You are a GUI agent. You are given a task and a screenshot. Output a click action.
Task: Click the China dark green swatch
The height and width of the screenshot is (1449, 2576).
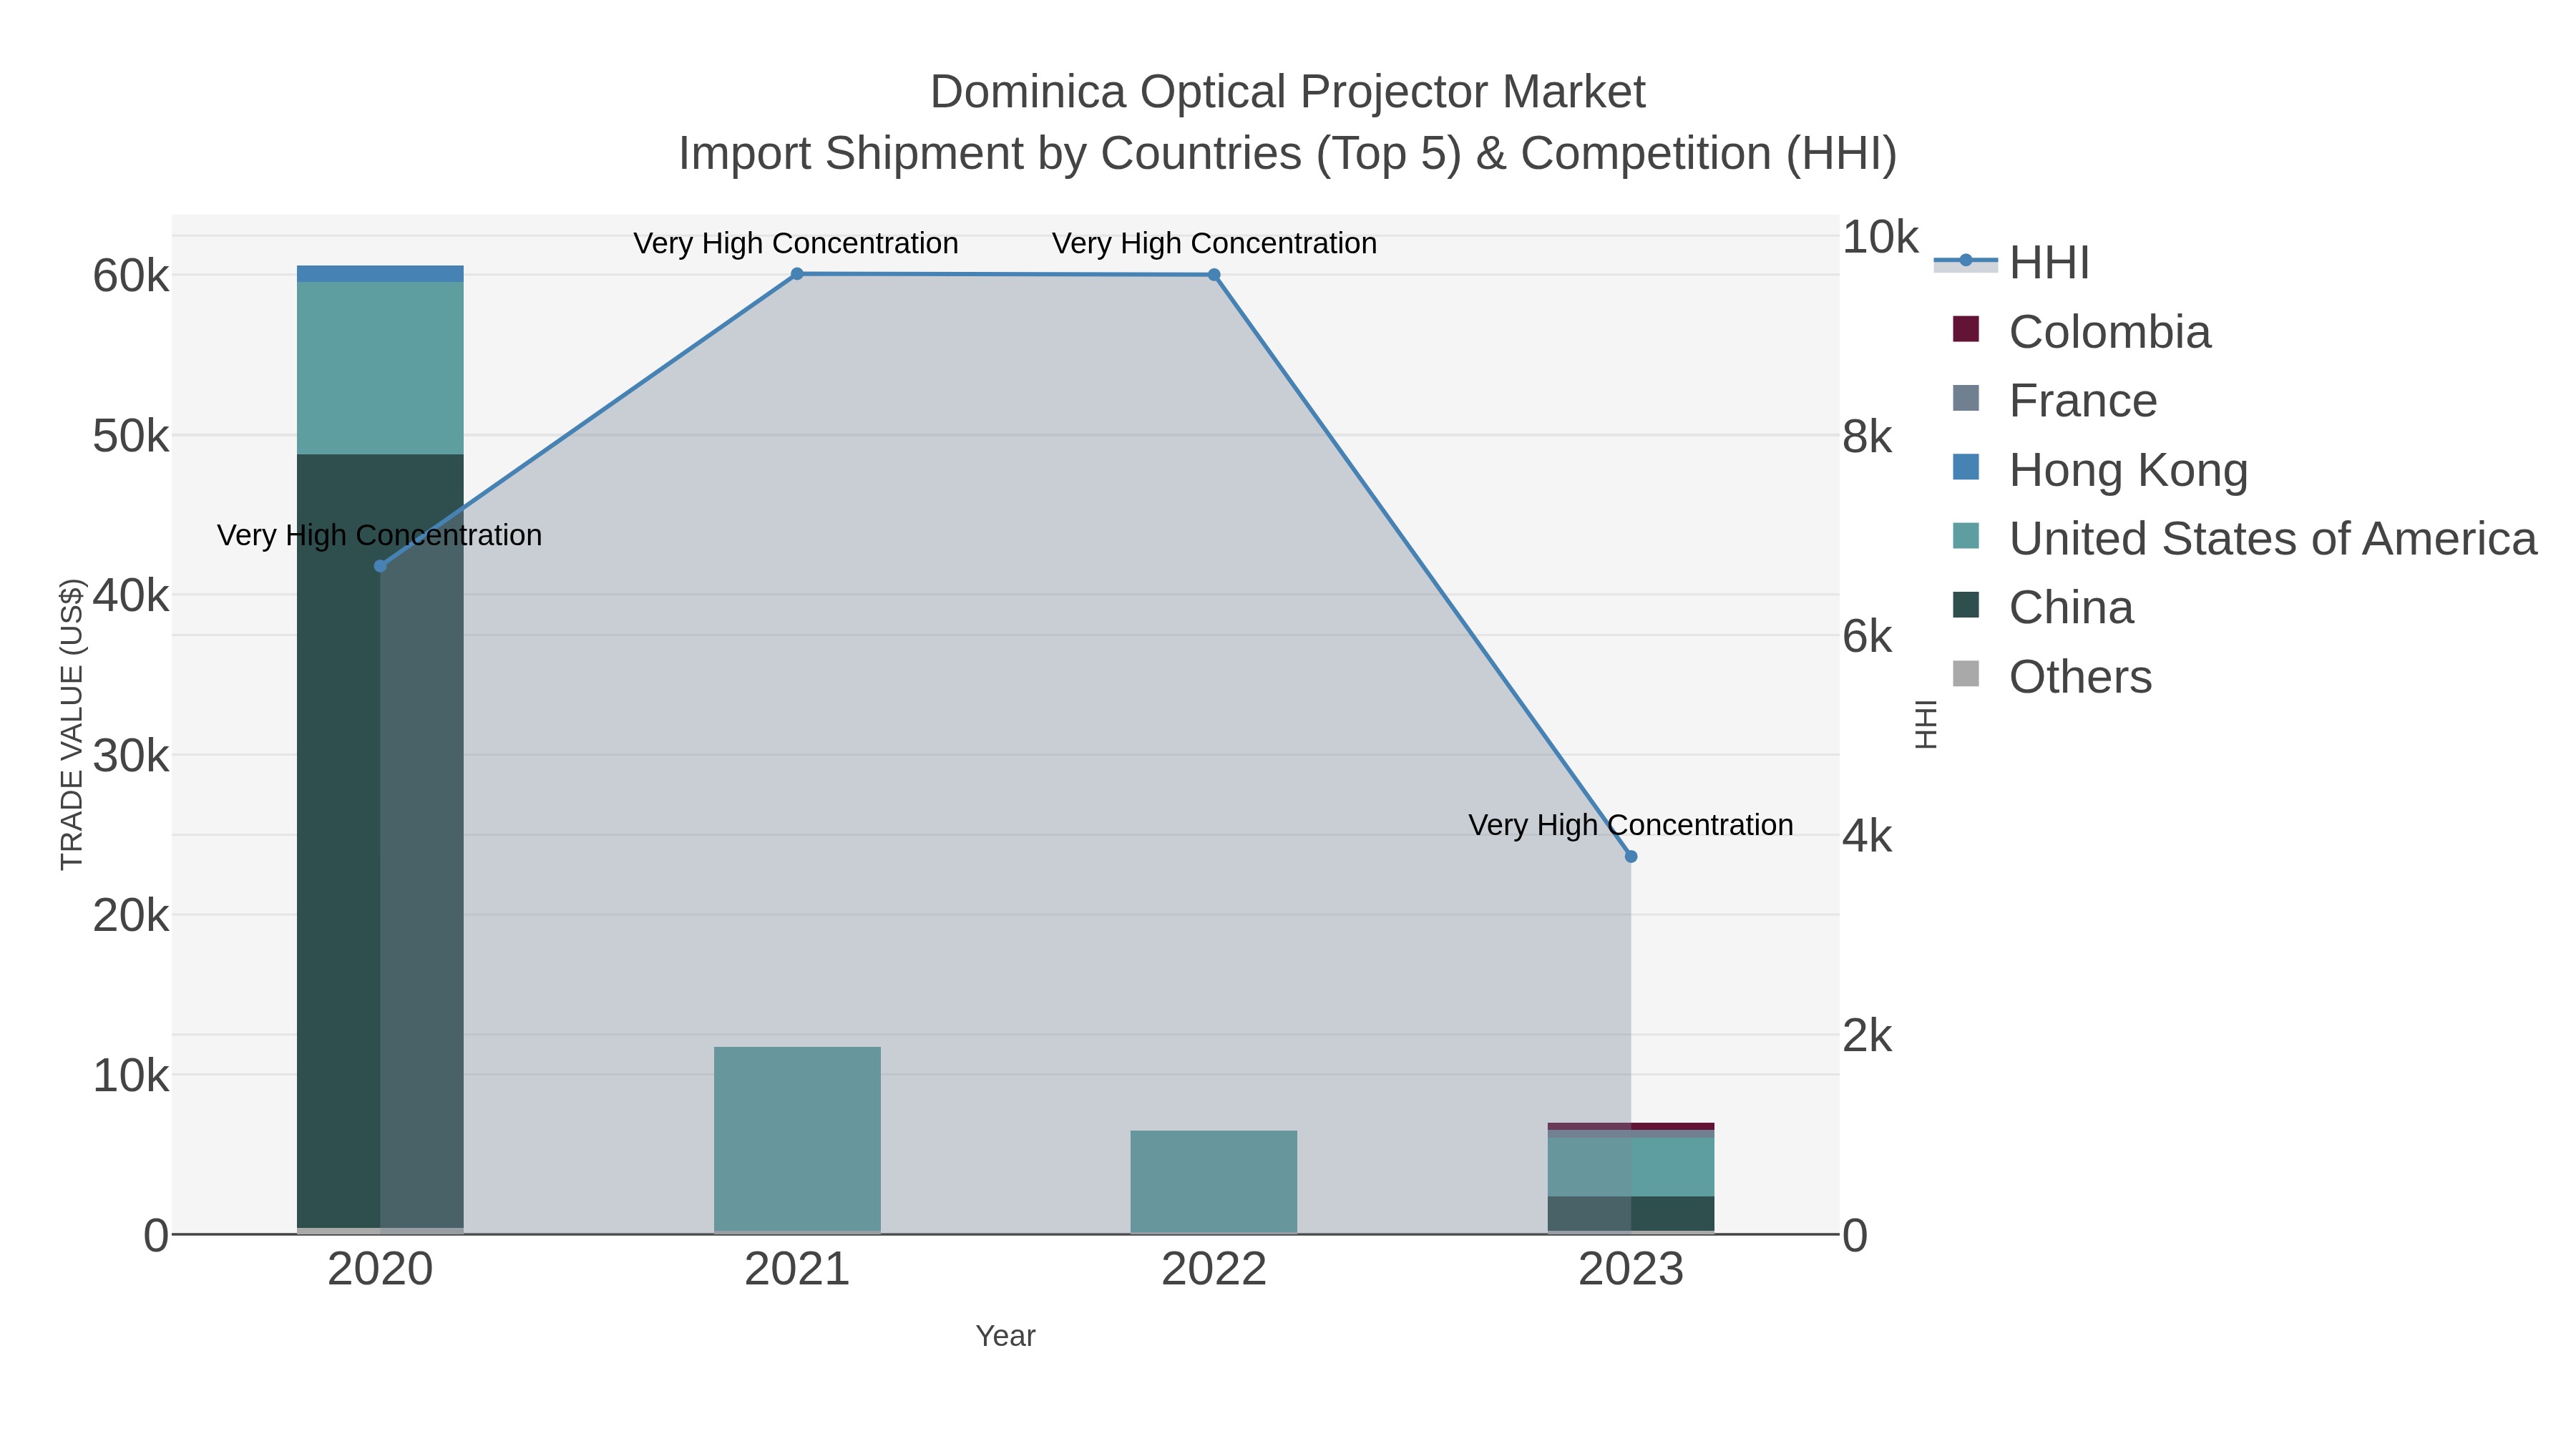tap(1965, 605)
